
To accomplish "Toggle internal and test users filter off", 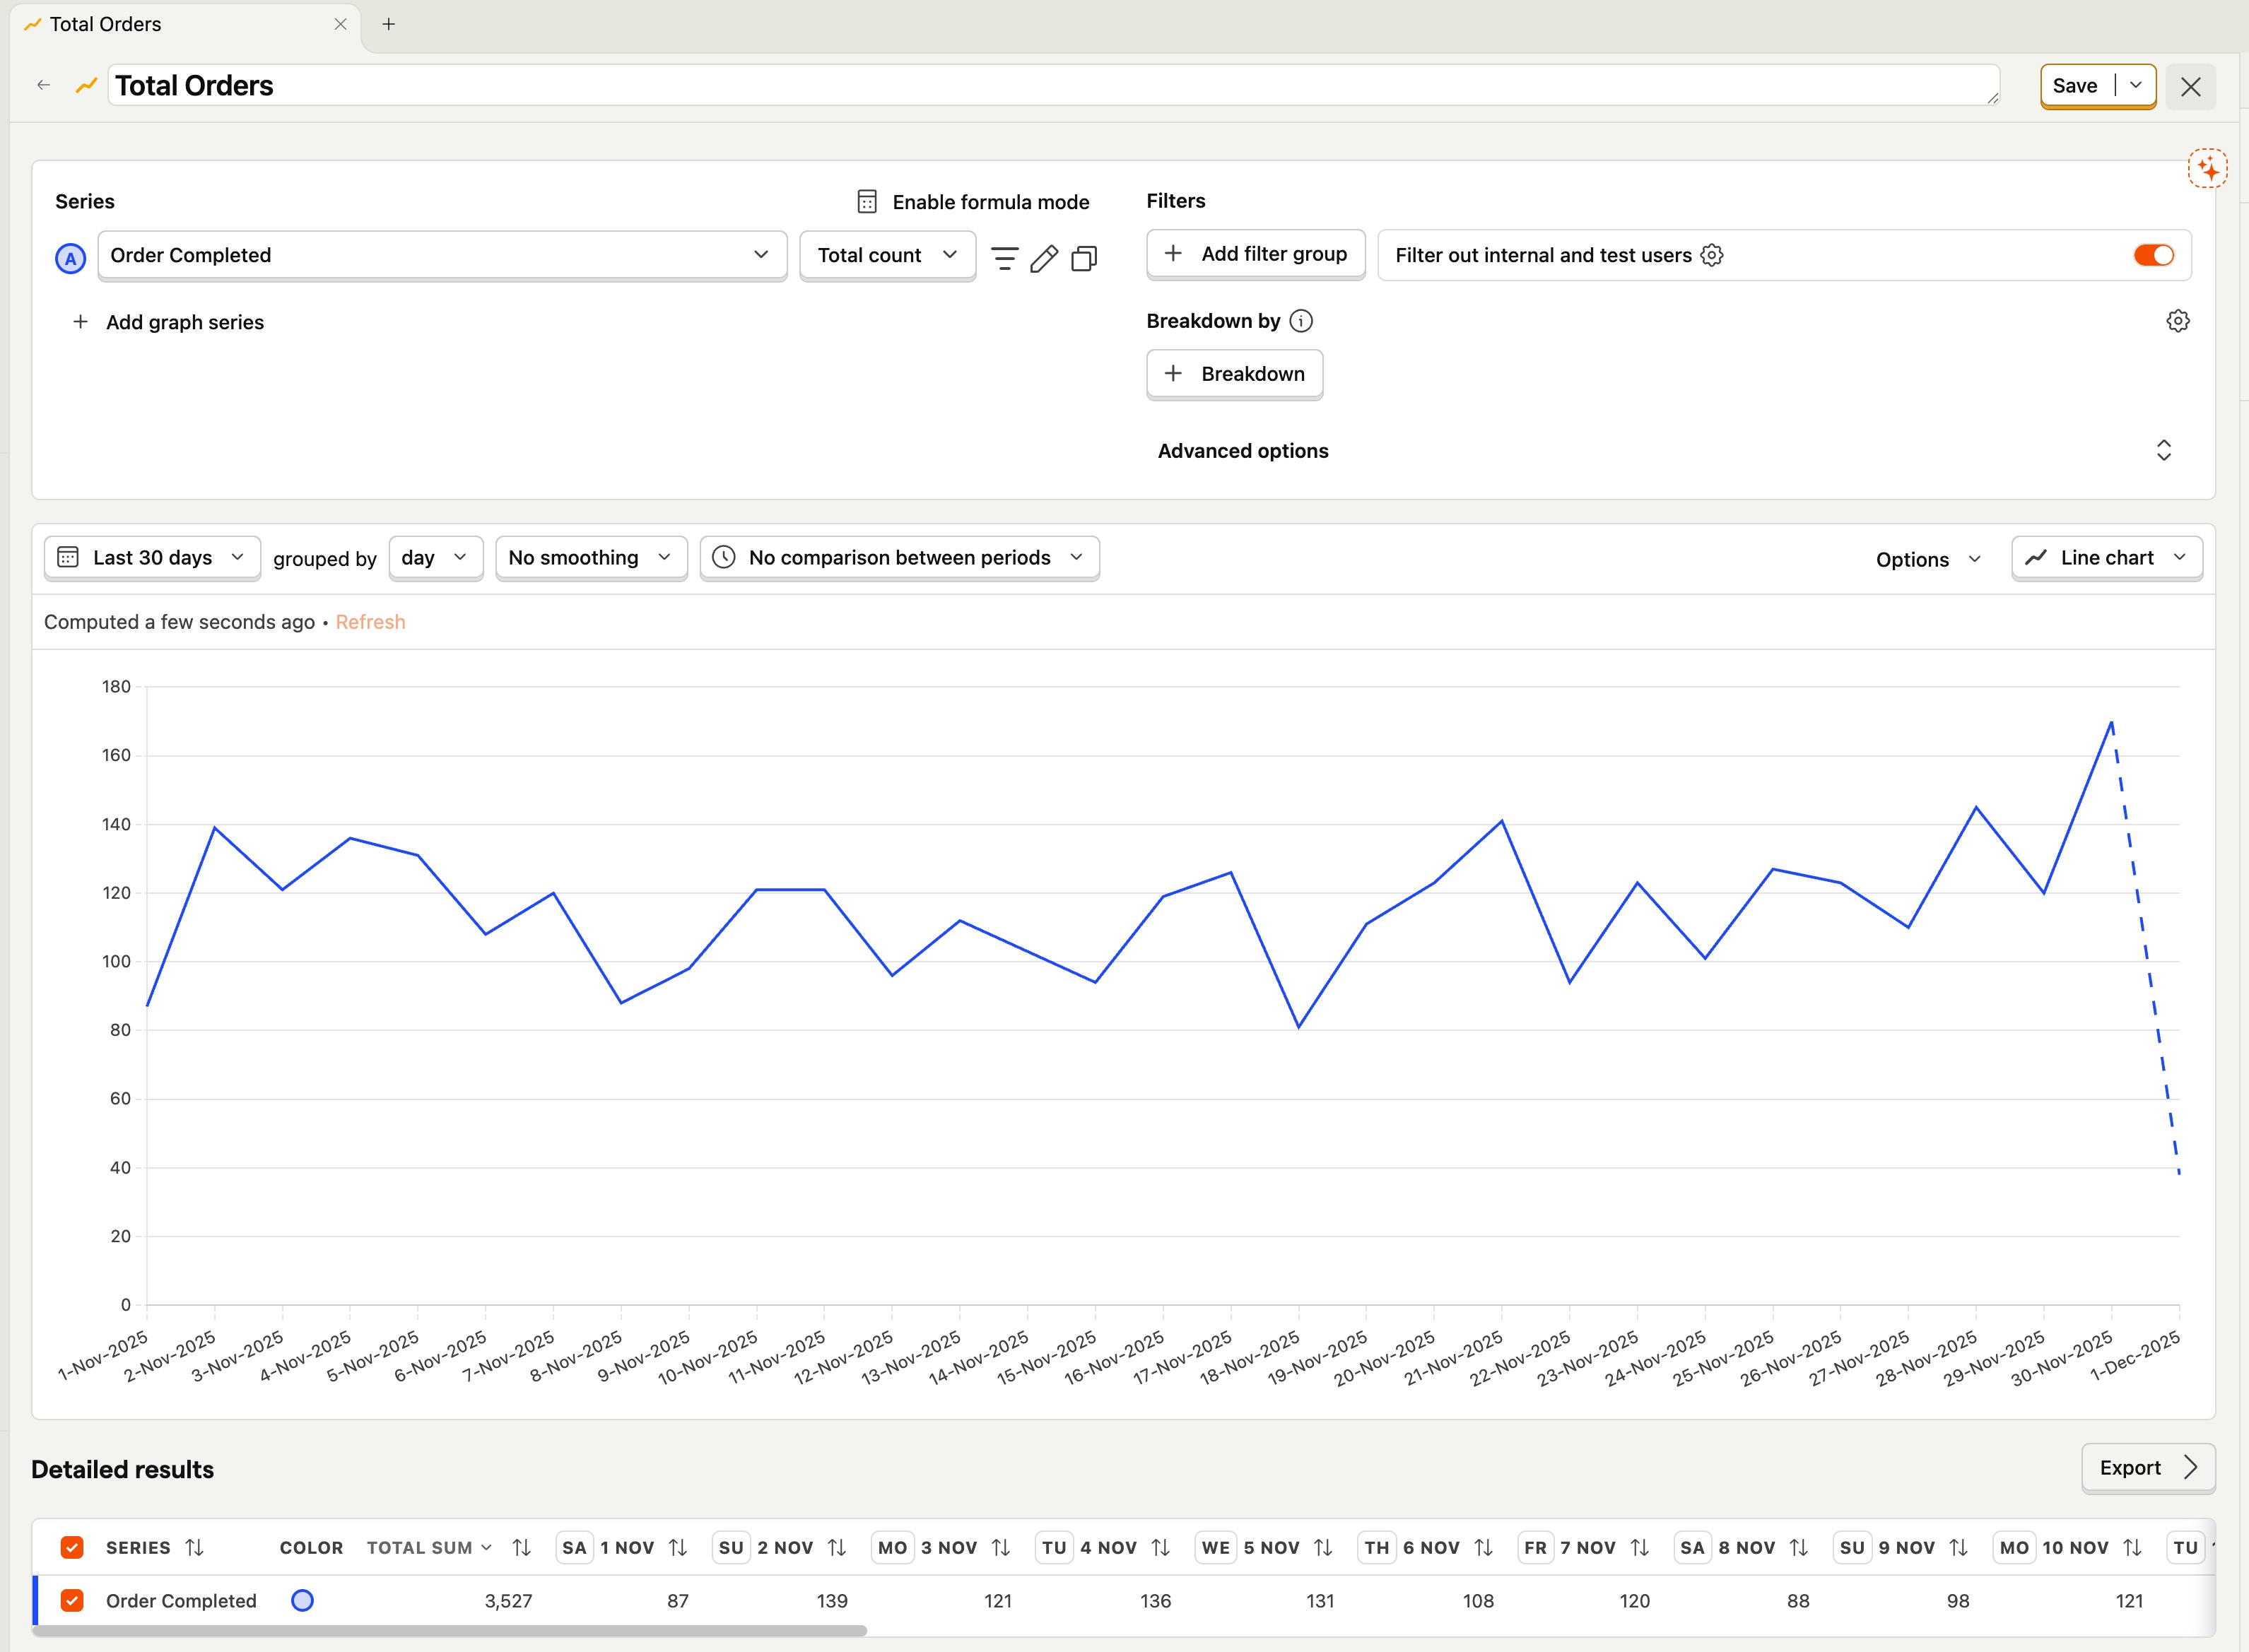I will point(2153,255).
